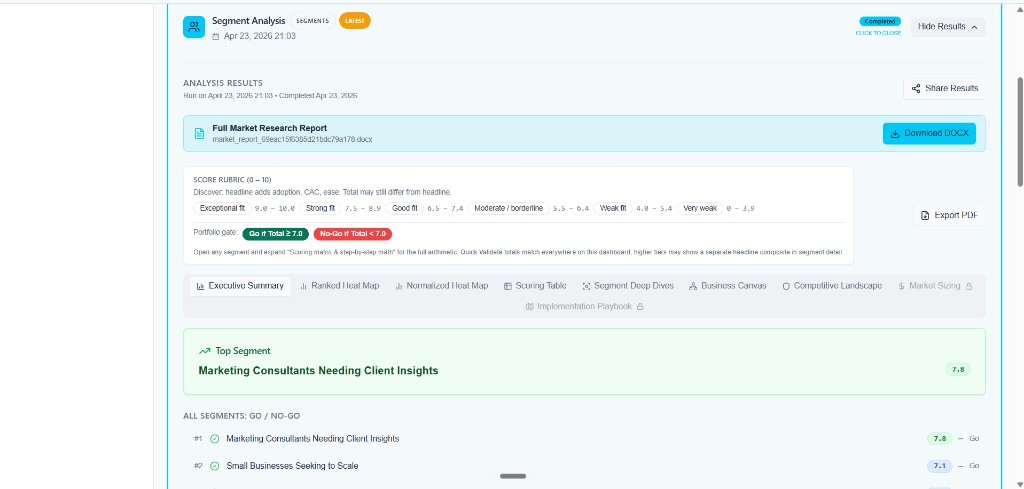Screen dimensions: 1024x489
Task: Switch to the Ranked Heat Map tab
Action: point(340,286)
